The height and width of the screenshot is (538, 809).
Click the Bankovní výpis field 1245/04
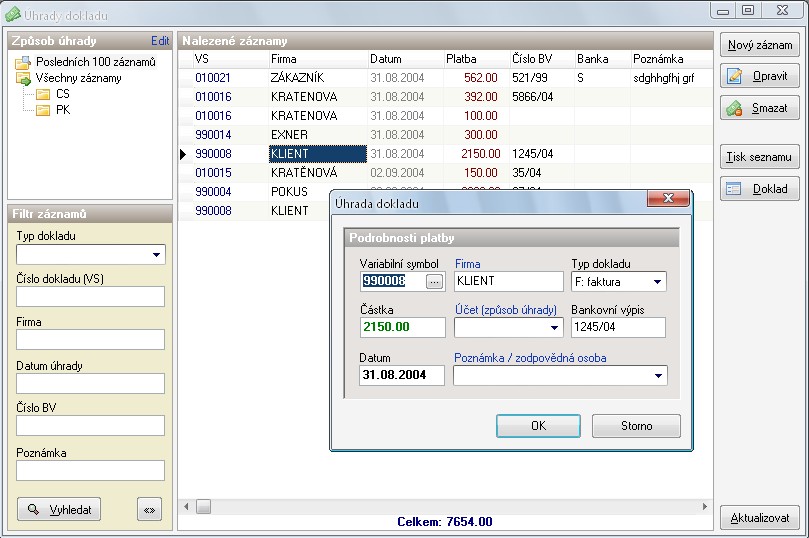click(x=618, y=328)
